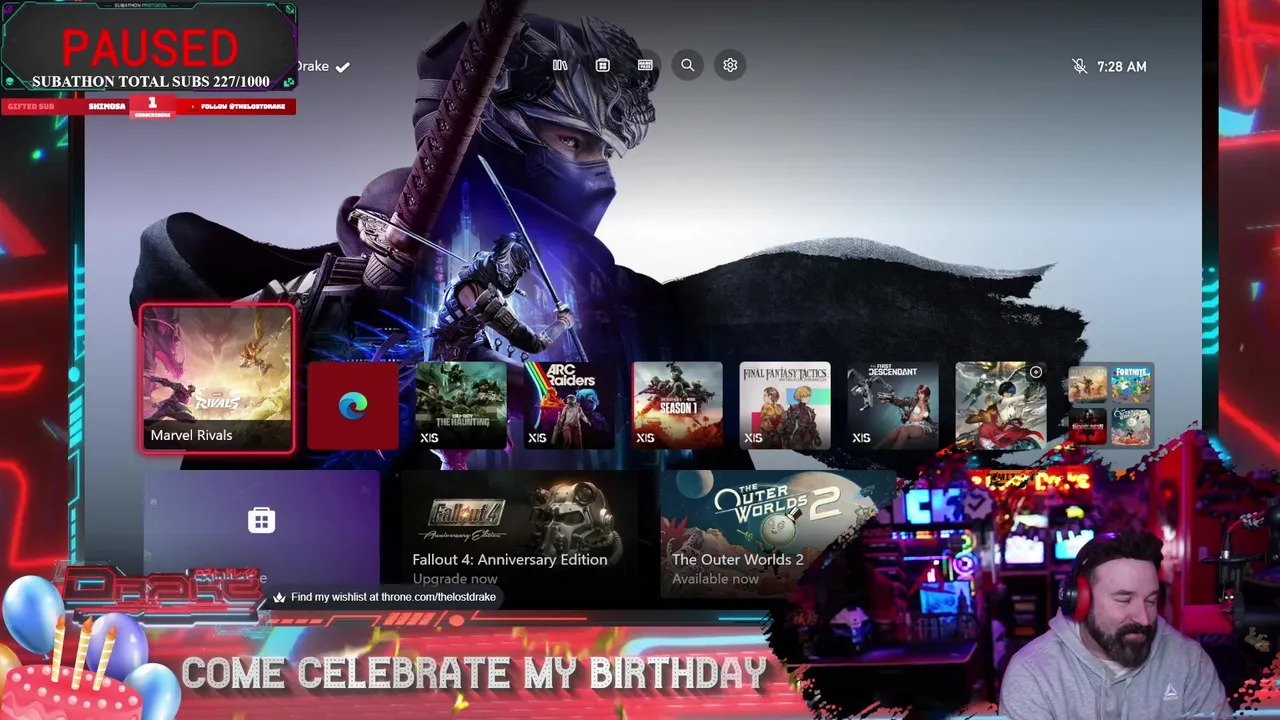Open the Game Pass icon in top bar
The image size is (1280, 720).
click(645, 65)
